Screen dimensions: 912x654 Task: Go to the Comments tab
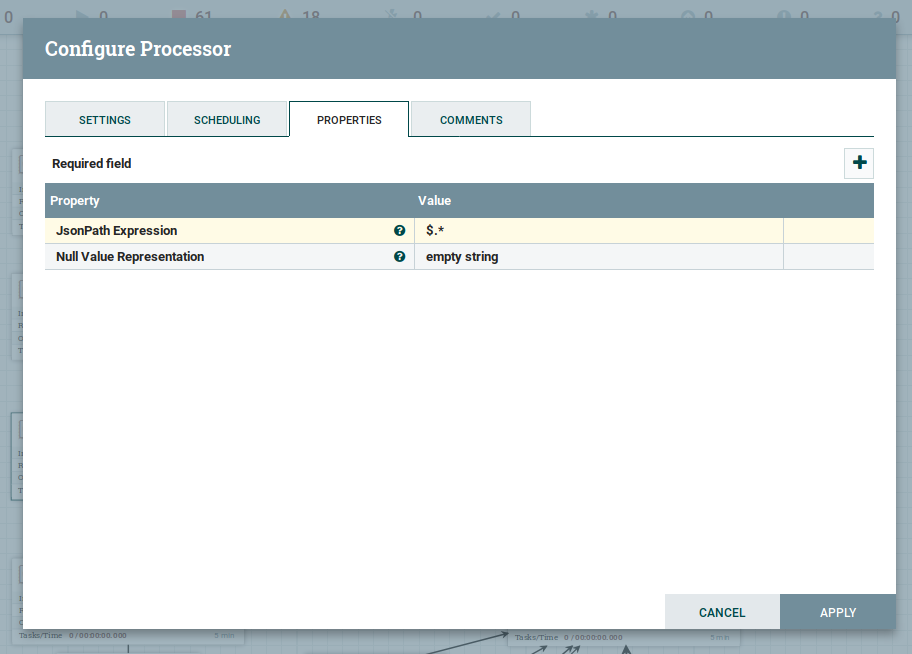coord(471,120)
